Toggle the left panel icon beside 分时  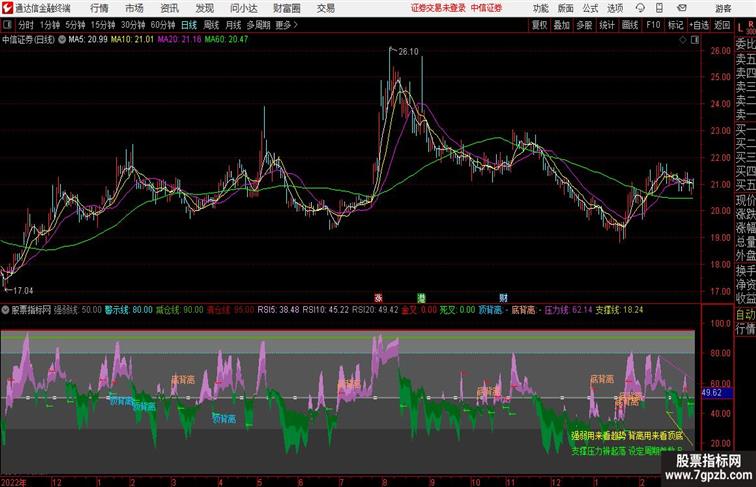coord(7,25)
